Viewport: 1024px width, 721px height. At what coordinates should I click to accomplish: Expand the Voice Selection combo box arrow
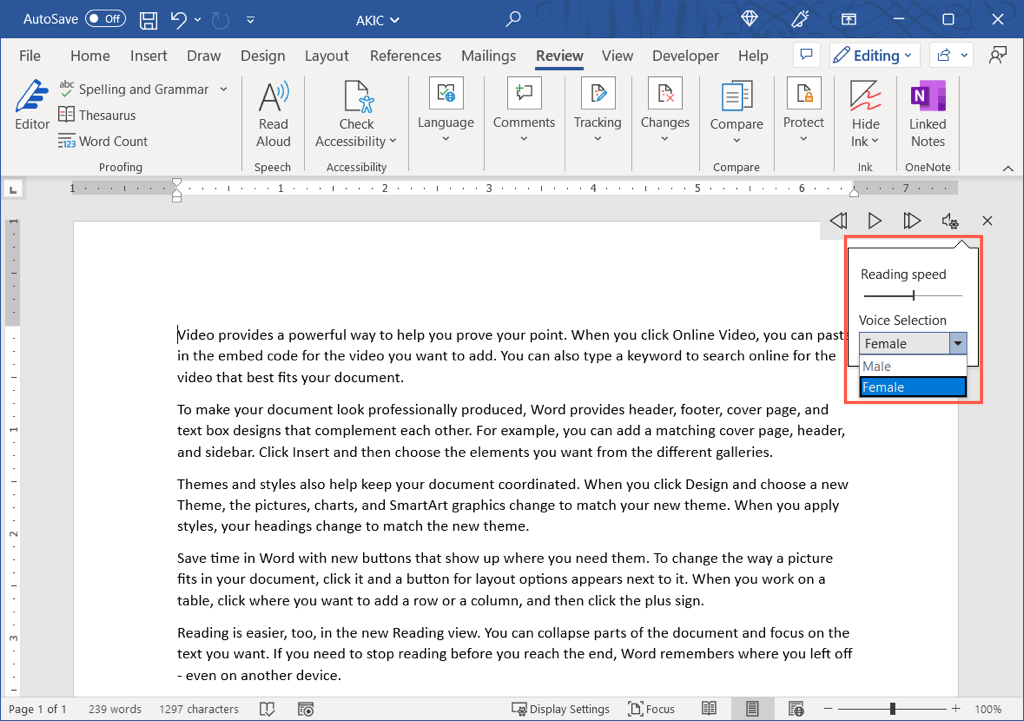tap(958, 343)
